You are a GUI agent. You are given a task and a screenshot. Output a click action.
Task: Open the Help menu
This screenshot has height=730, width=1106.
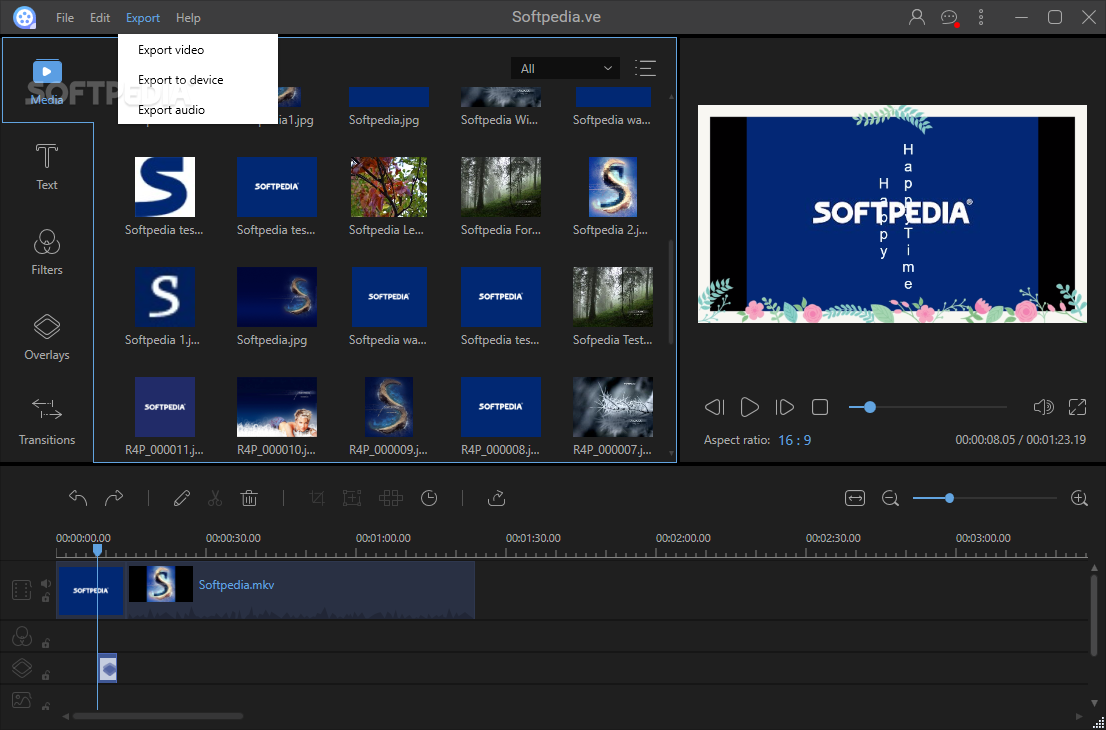188,18
